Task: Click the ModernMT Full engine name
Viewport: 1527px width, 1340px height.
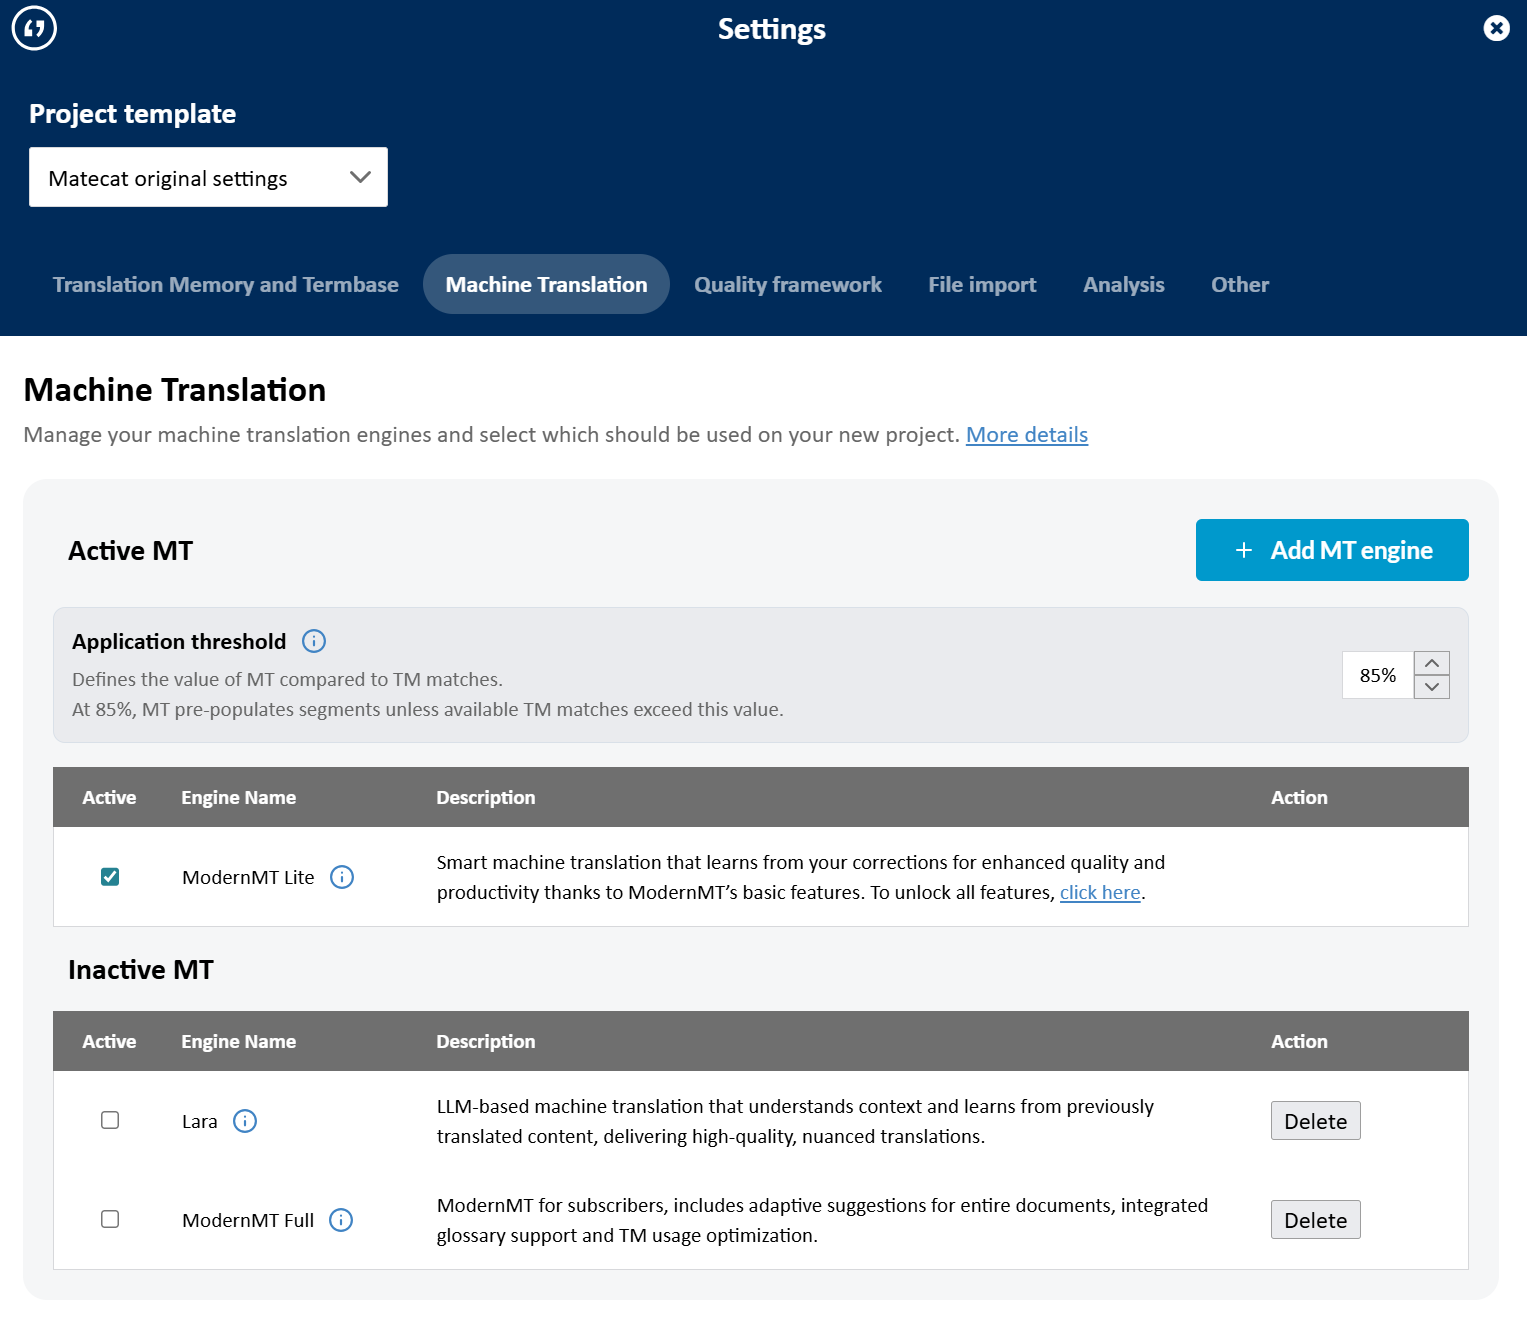Action: (x=248, y=1220)
